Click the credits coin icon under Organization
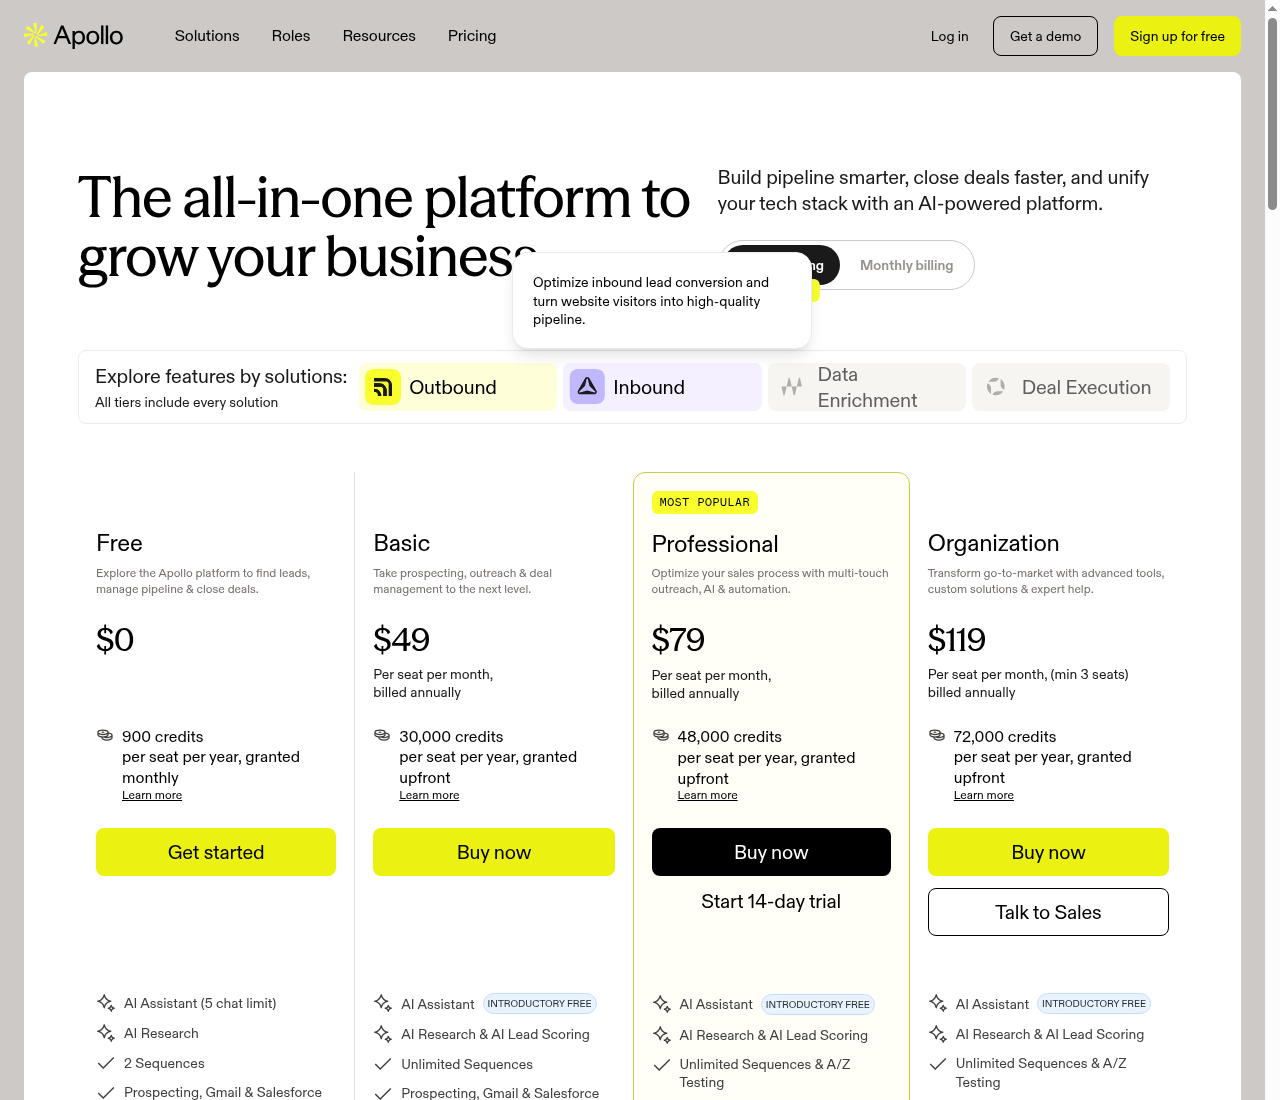 point(937,735)
